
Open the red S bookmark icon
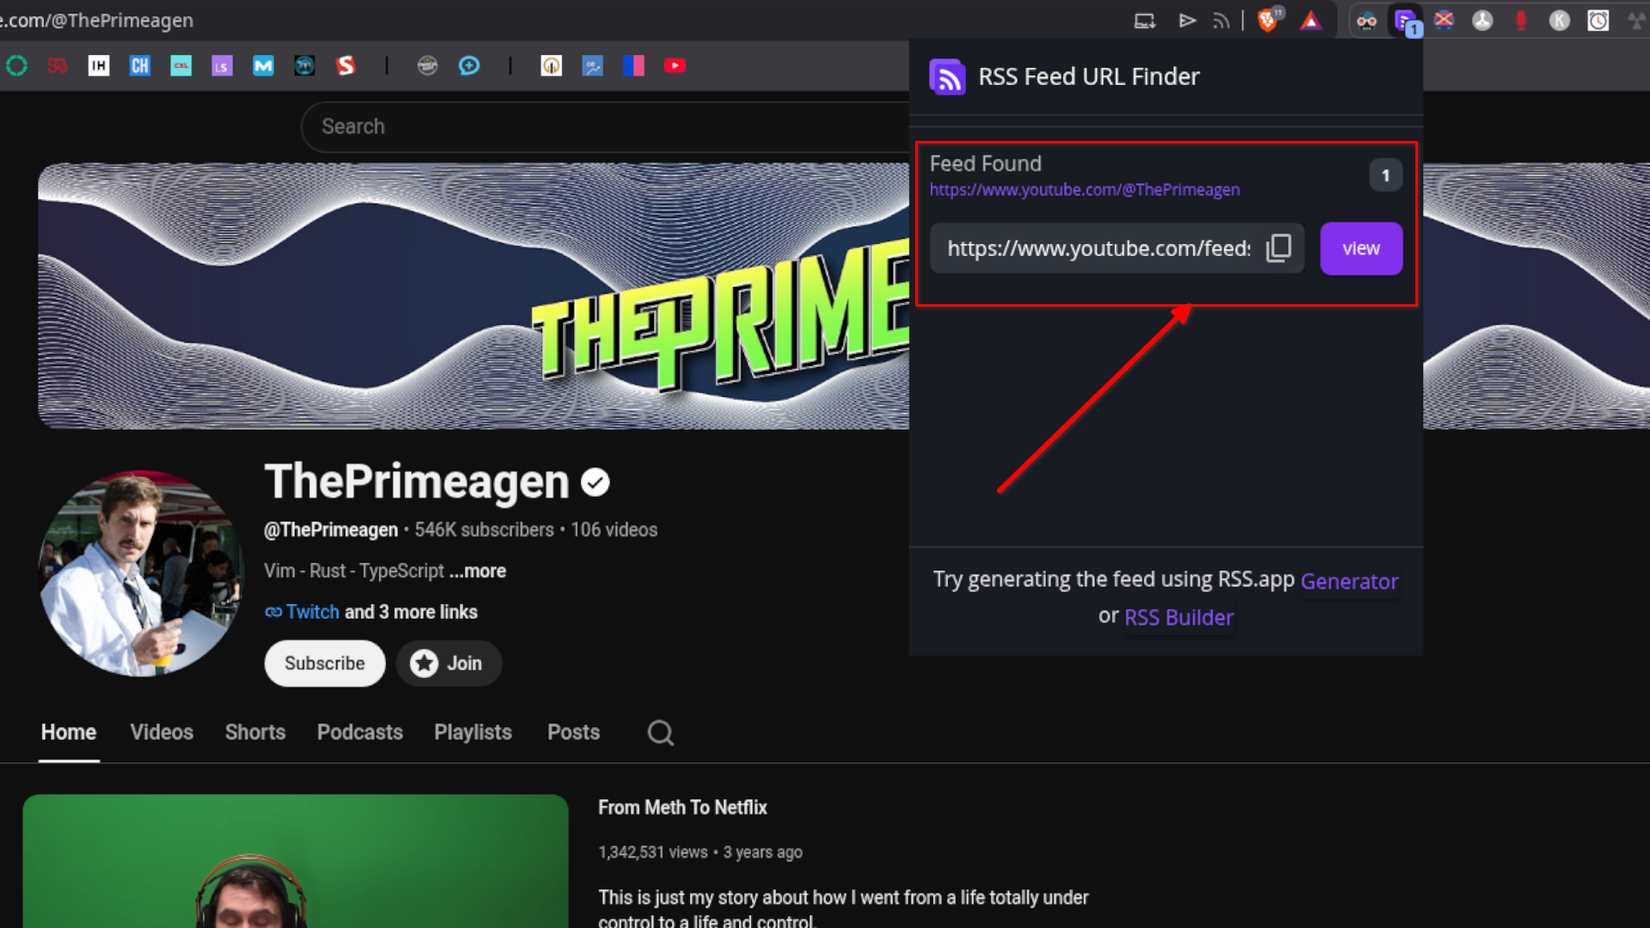pos(346,66)
